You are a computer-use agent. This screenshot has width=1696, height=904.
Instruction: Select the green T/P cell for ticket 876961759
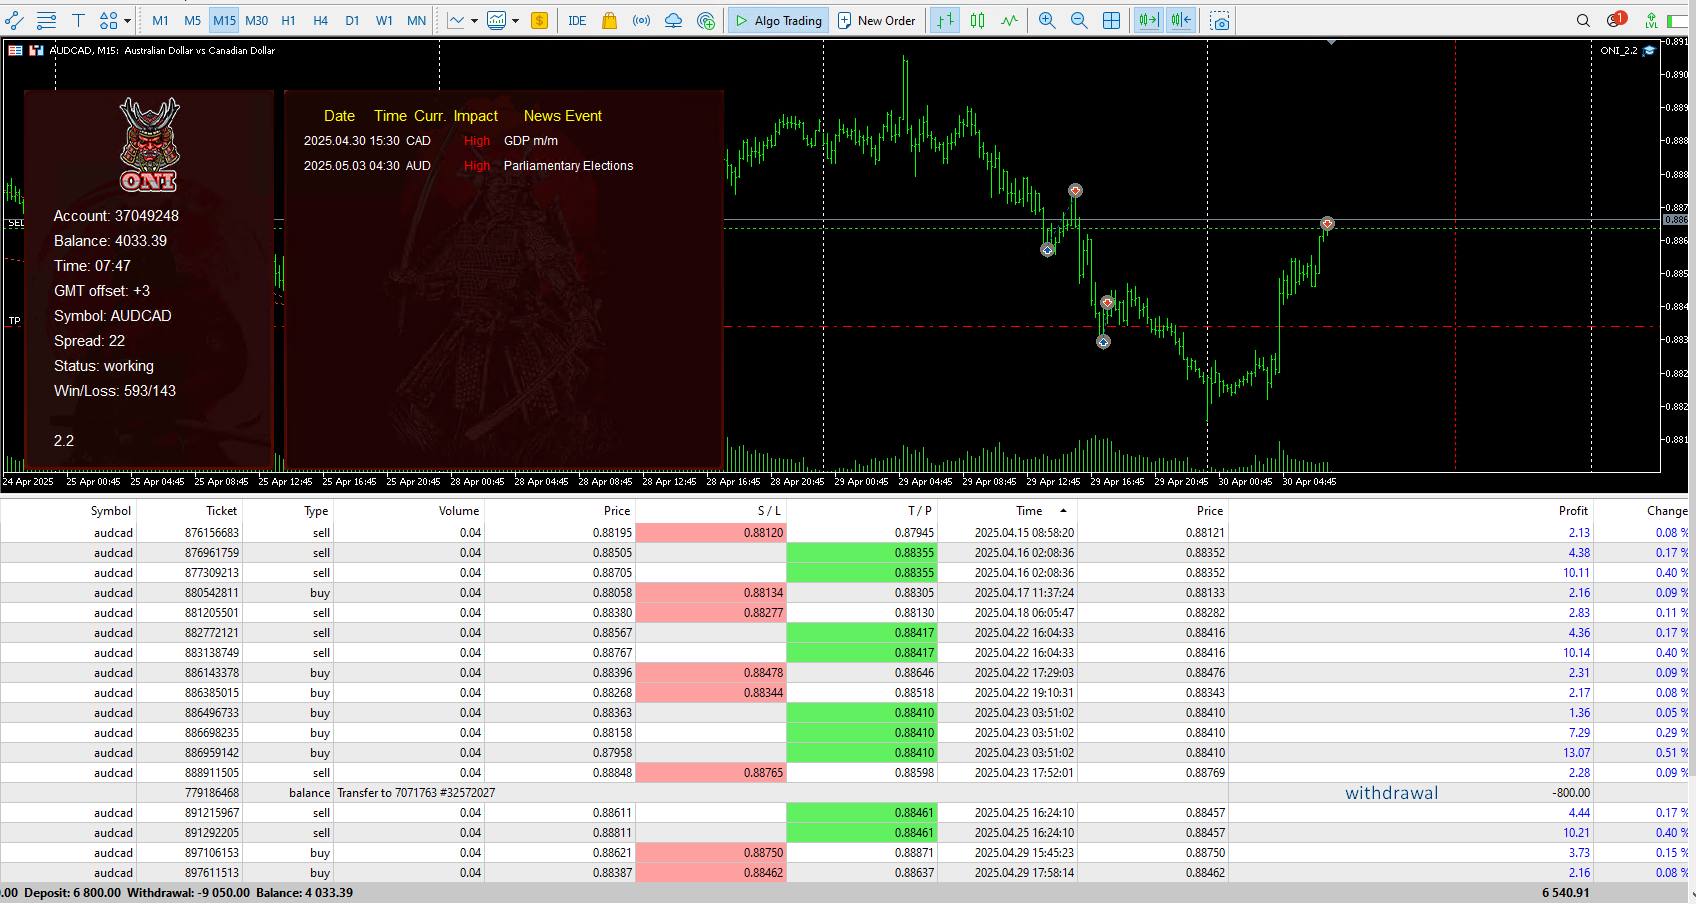click(862, 553)
